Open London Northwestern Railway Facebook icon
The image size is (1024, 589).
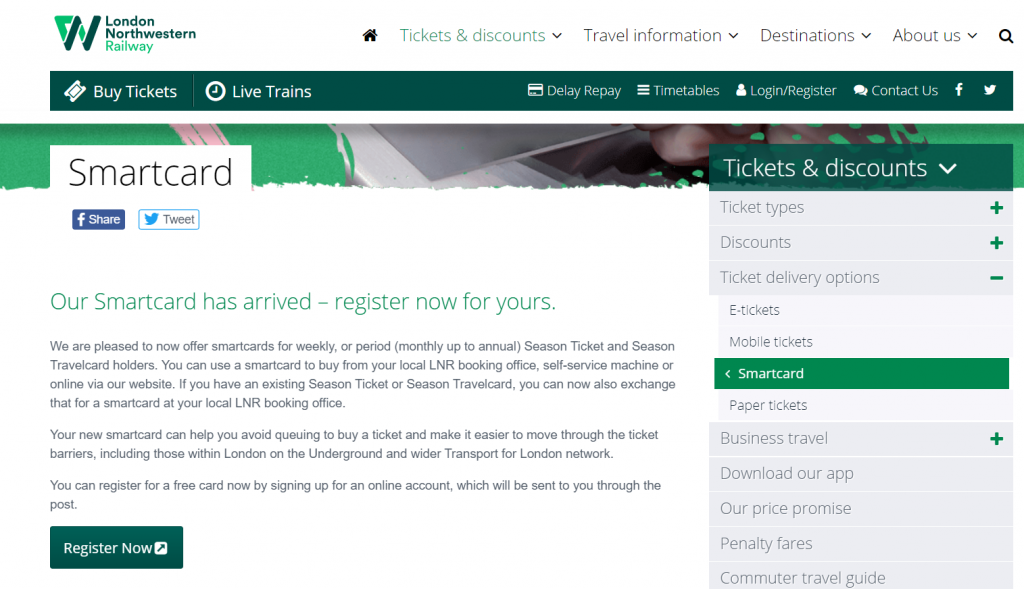pyautogui.click(x=959, y=90)
